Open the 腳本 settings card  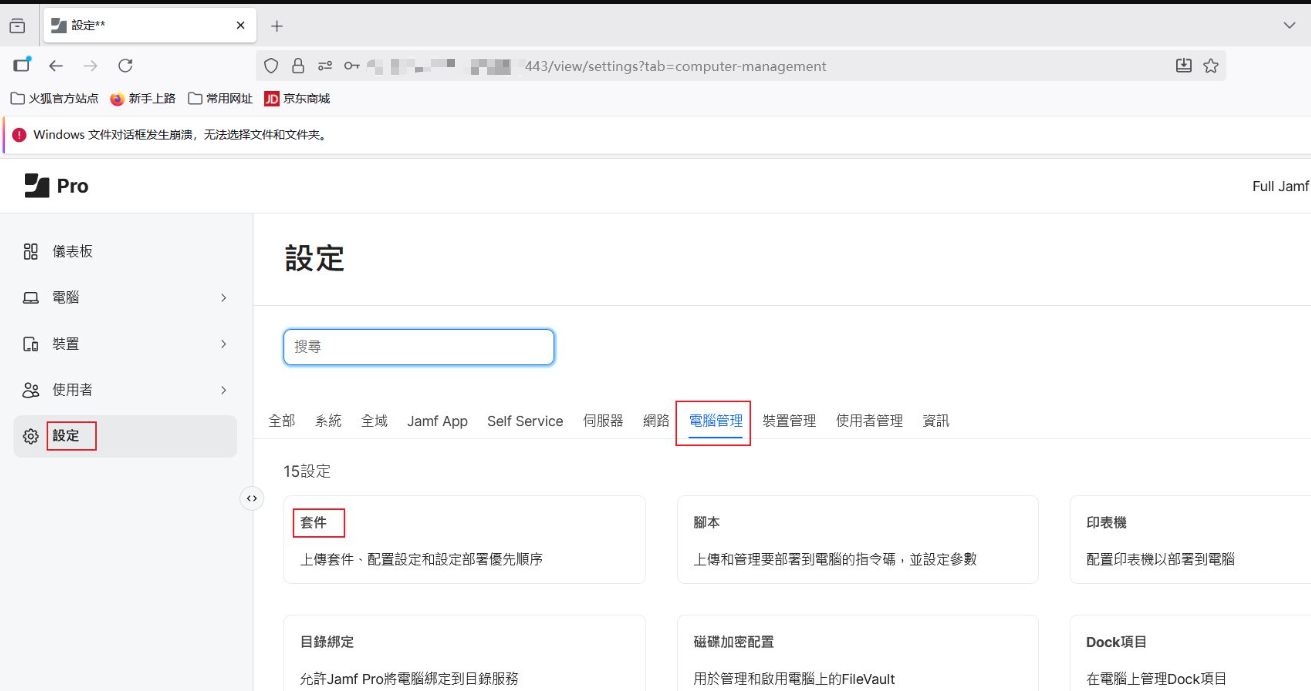pyautogui.click(x=857, y=539)
